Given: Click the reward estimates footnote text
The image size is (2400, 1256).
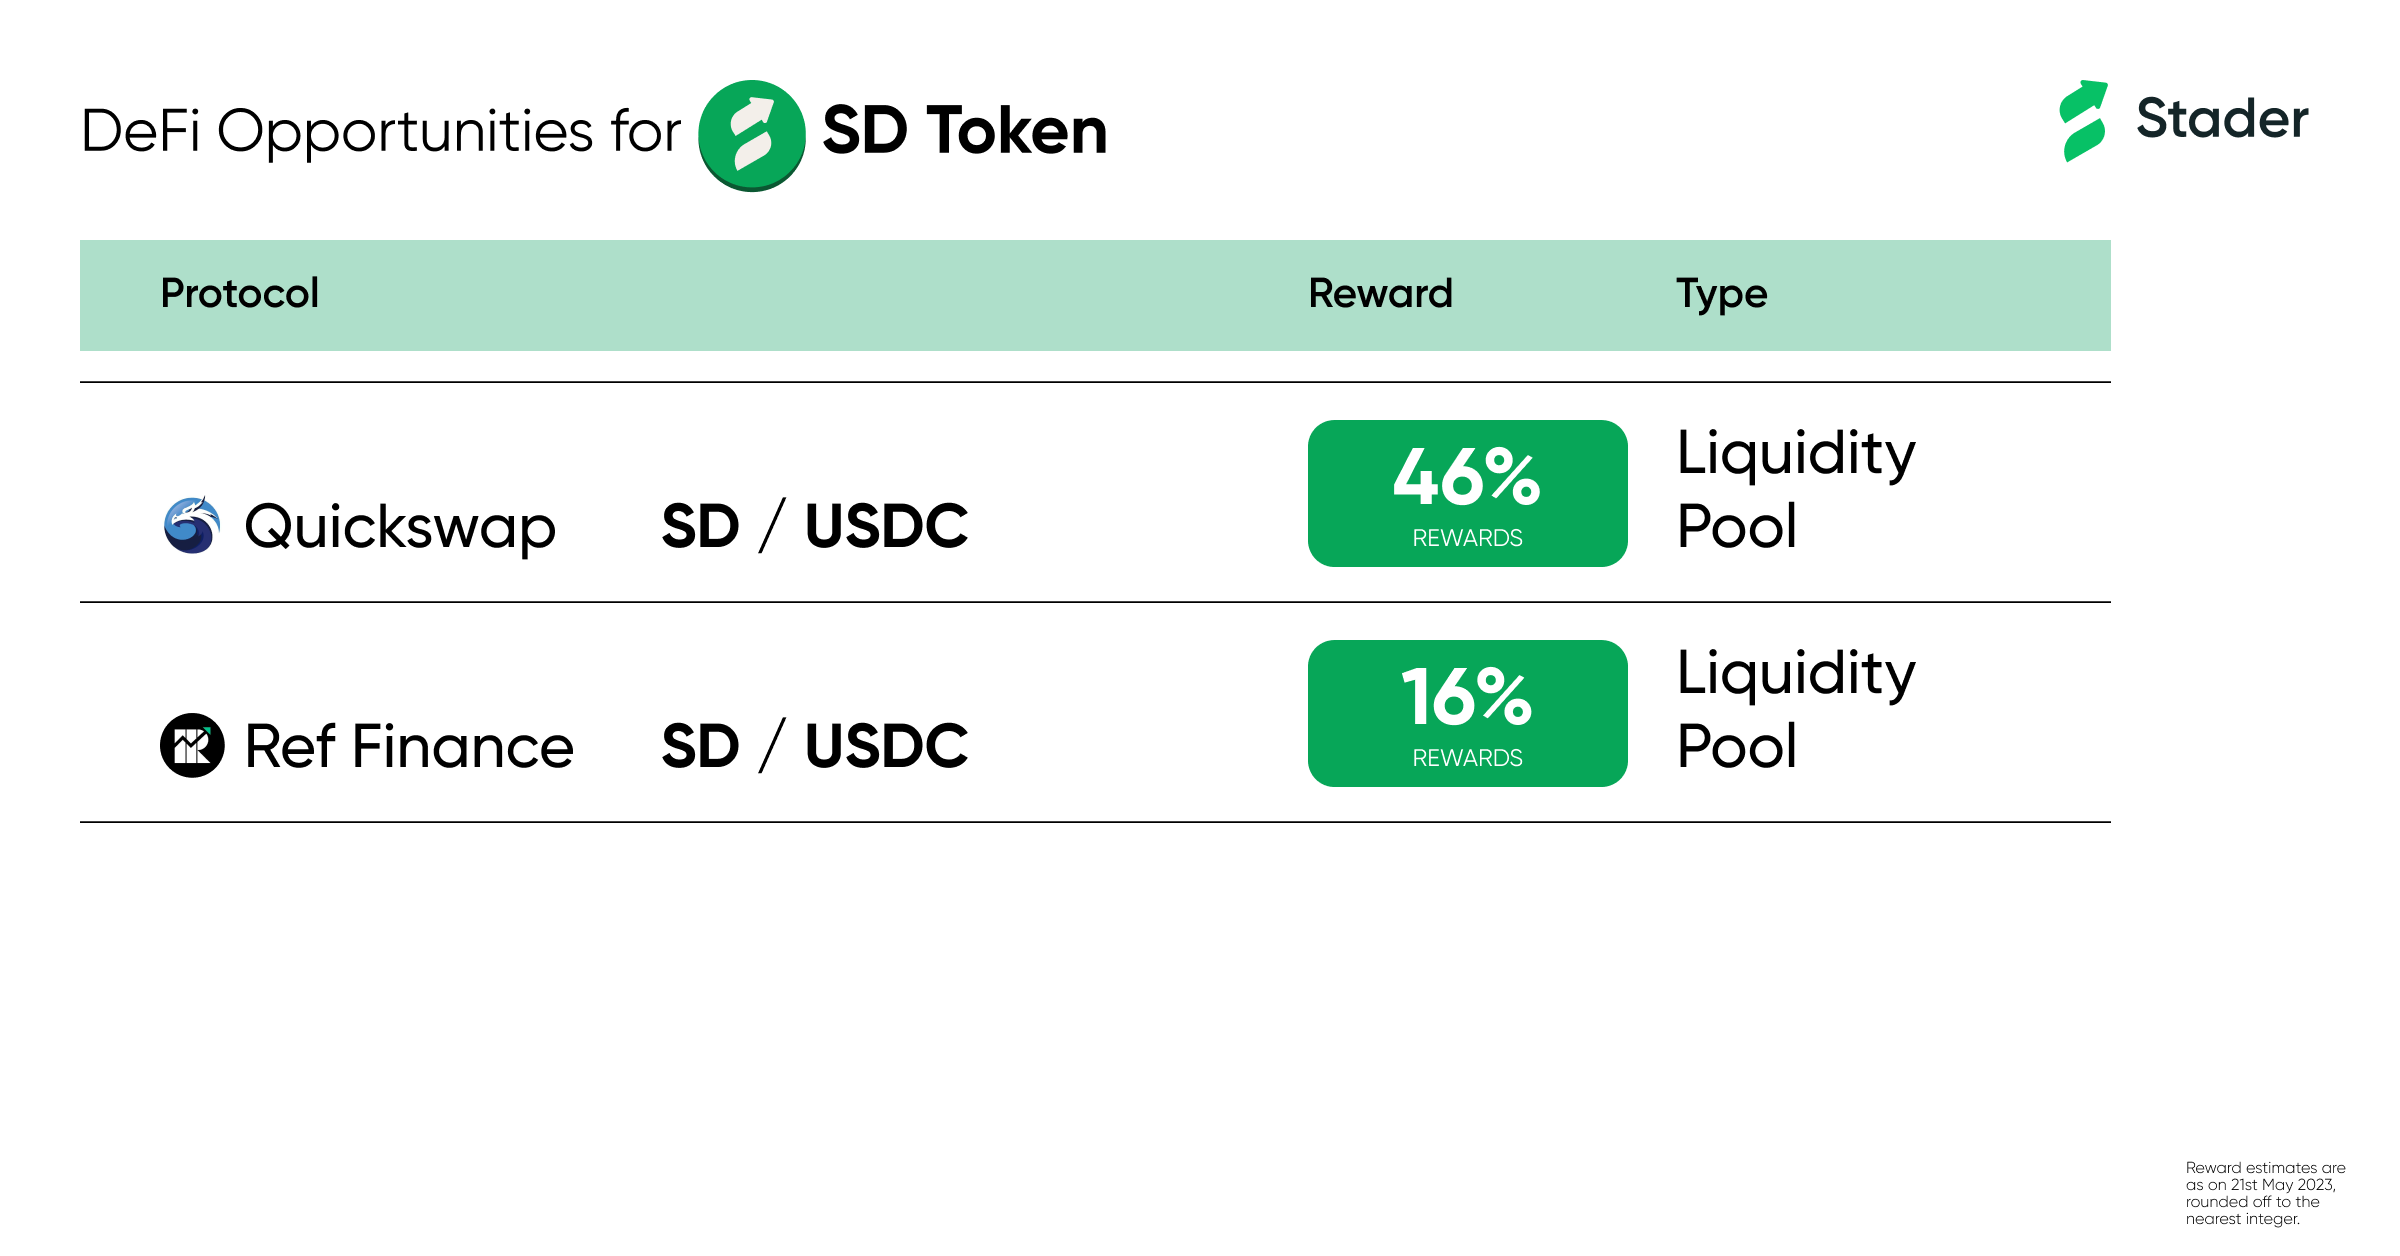Looking at the screenshot, I should 2265,1193.
